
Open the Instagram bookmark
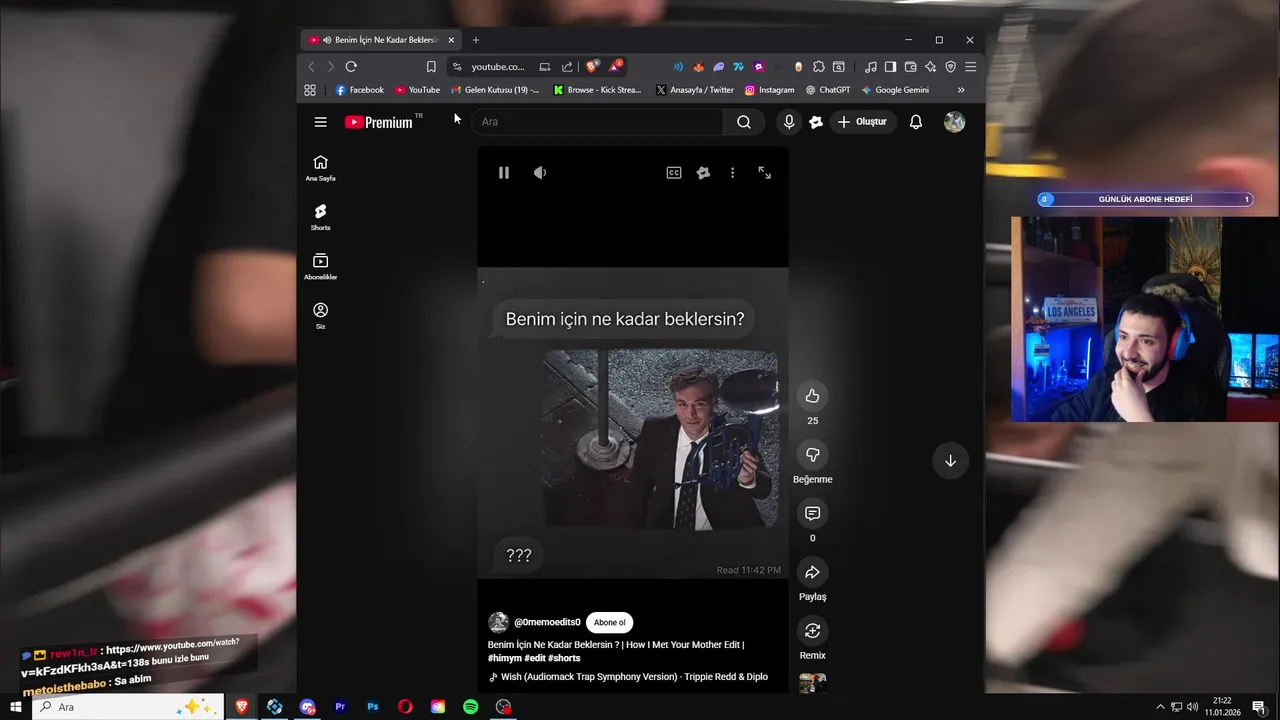click(x=770, y=90)
